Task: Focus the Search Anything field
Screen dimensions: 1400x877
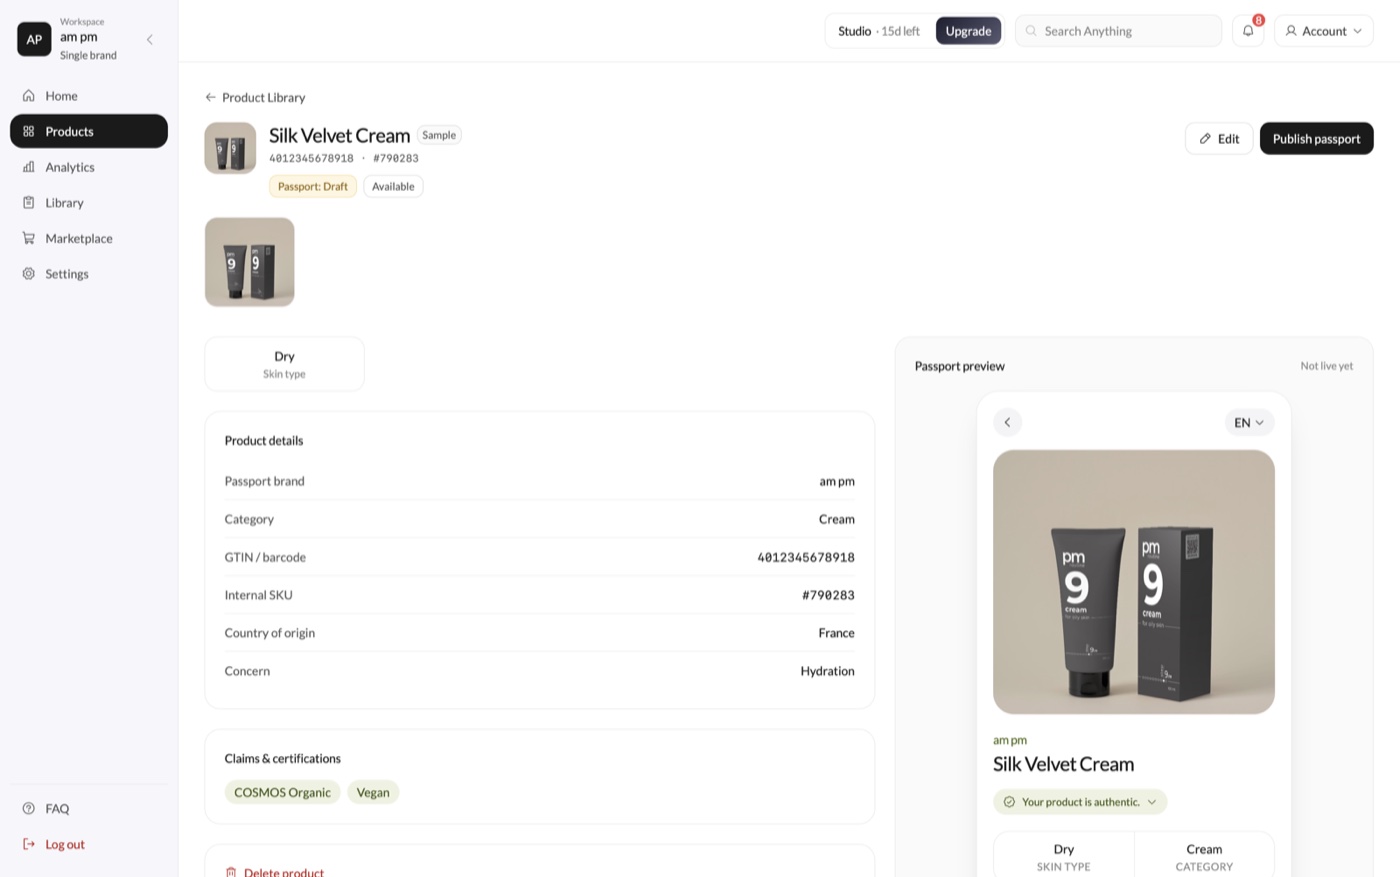Action: coord(1118,31)
